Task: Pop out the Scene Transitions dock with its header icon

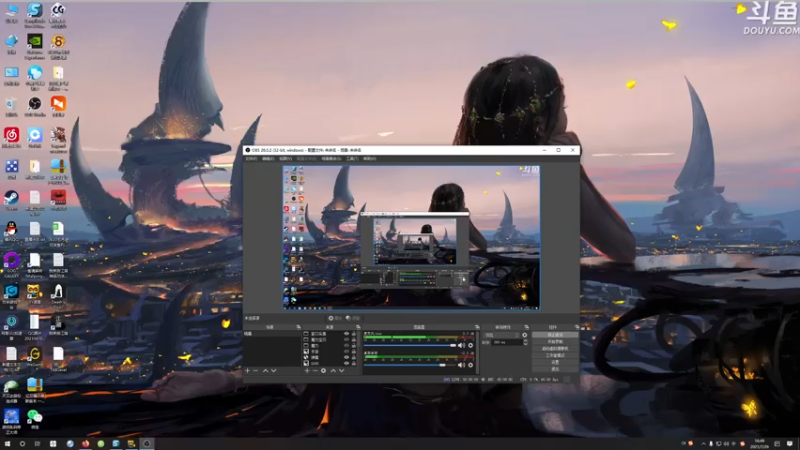Action: pos(527,327)
